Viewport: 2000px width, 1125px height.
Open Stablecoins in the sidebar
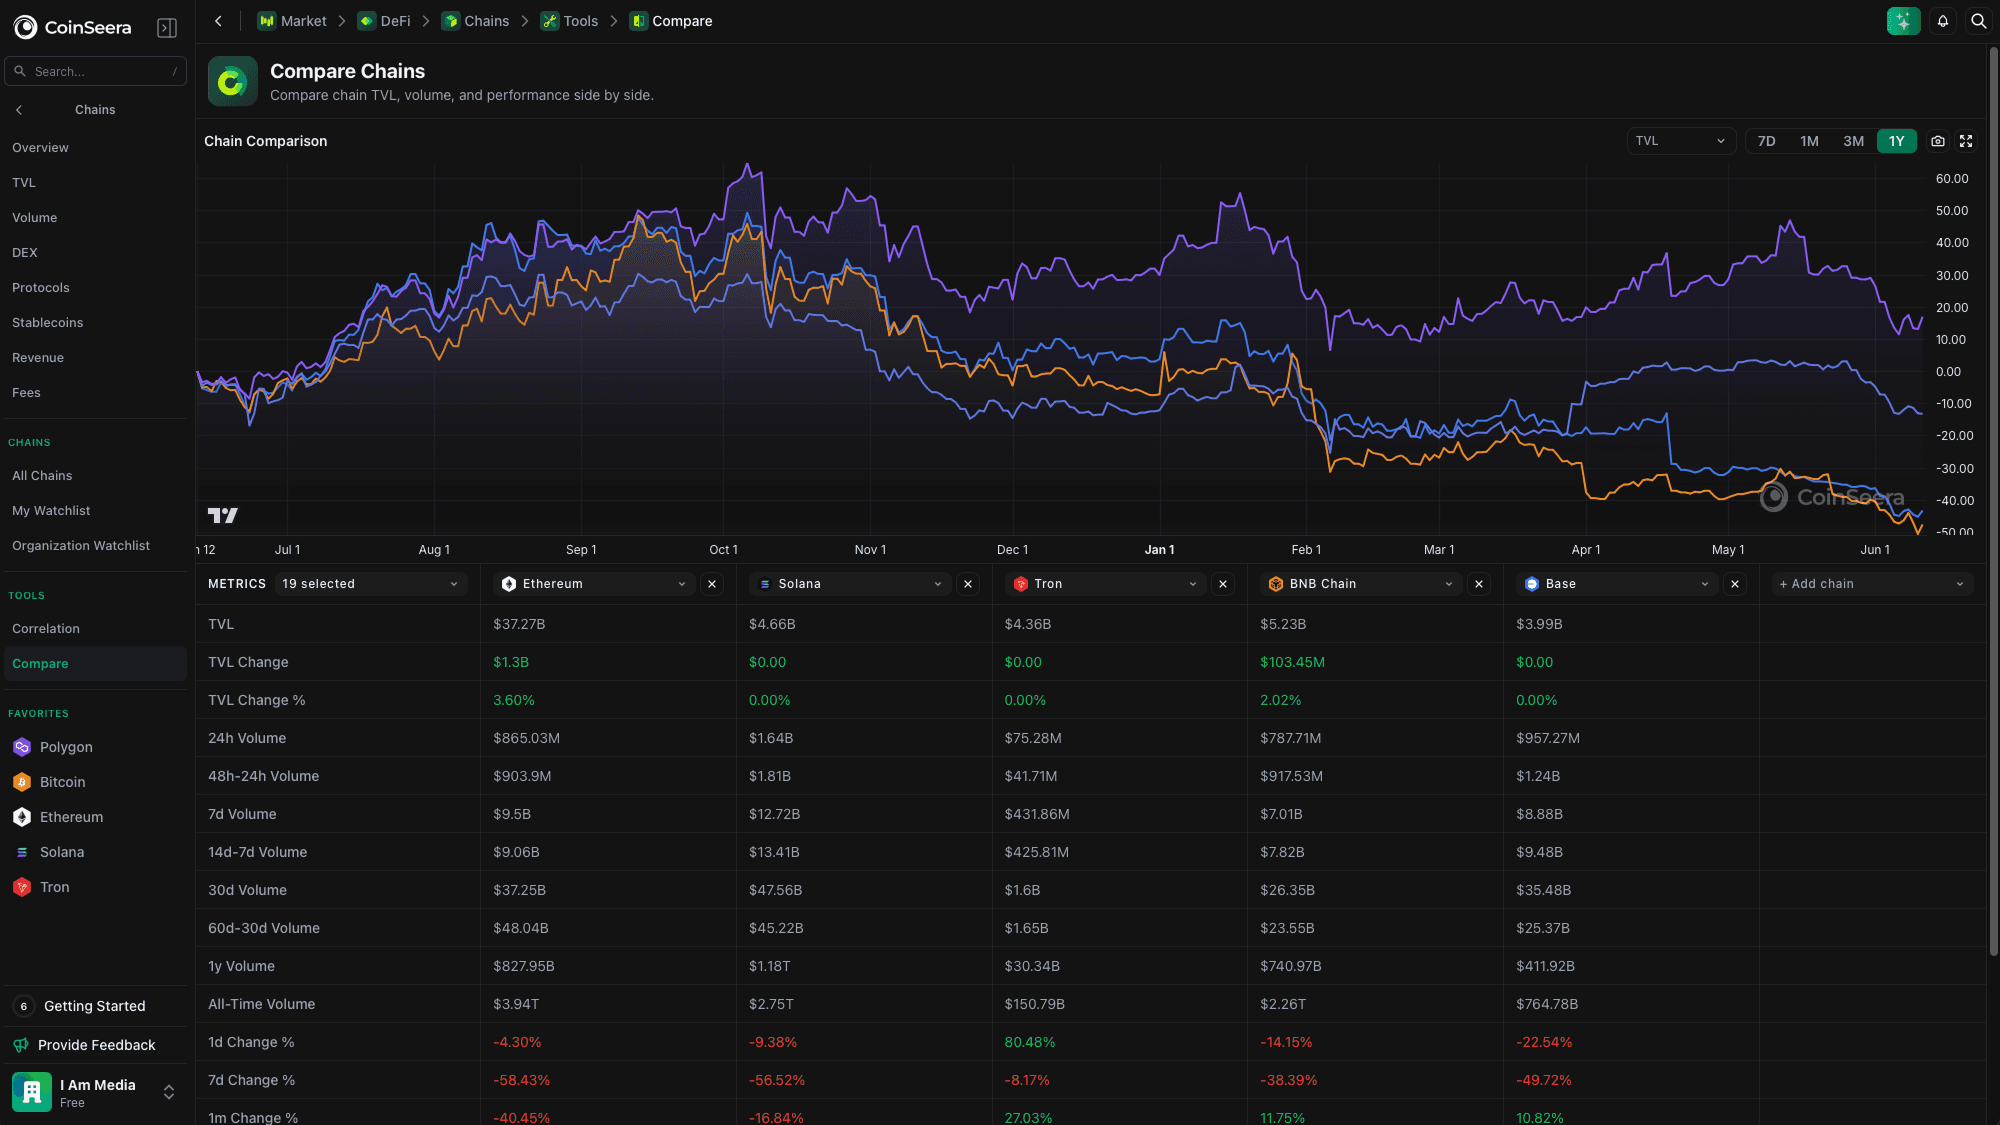pos(95,323)
